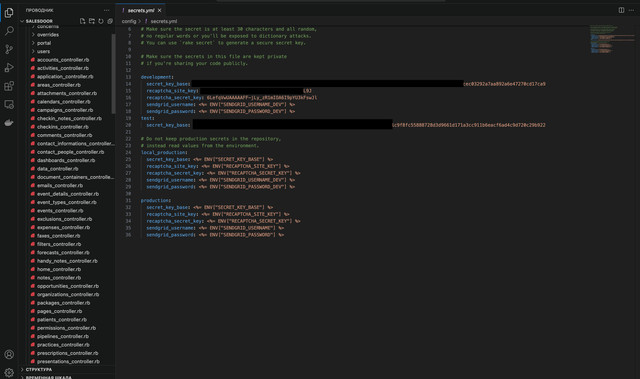The width and height of the screenshot is (640, 379).
Task: Open home_controller.rb file
Action: point(59,269)
